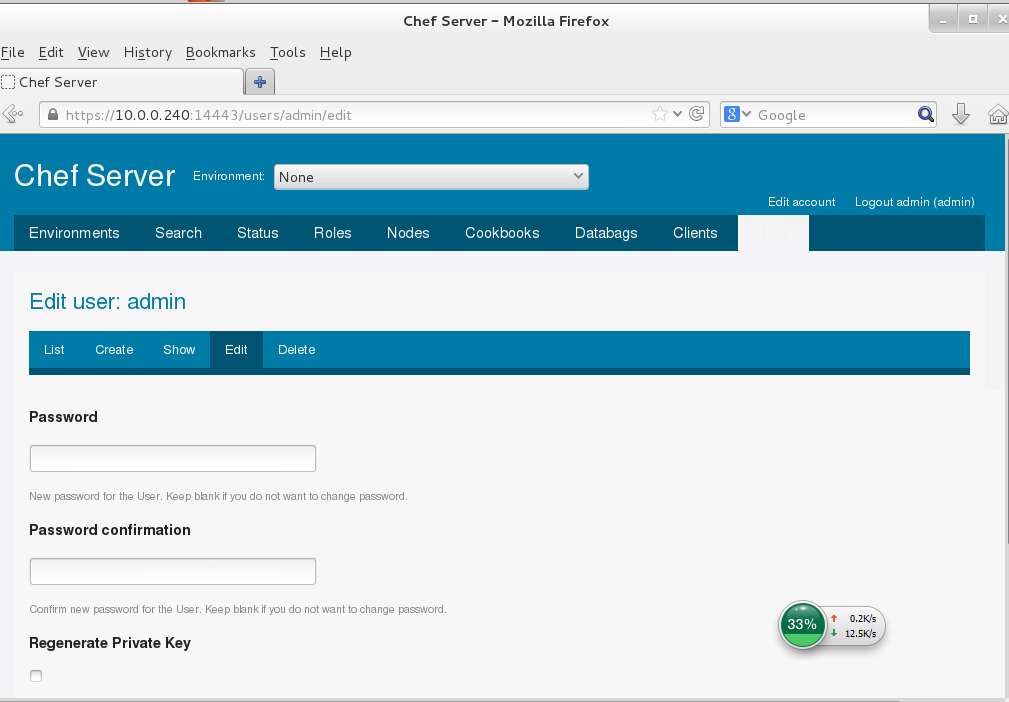Select the Edit sub-tab
Image resolution: width=1009 pixels, height=702 pixels.
coord(236,350)
